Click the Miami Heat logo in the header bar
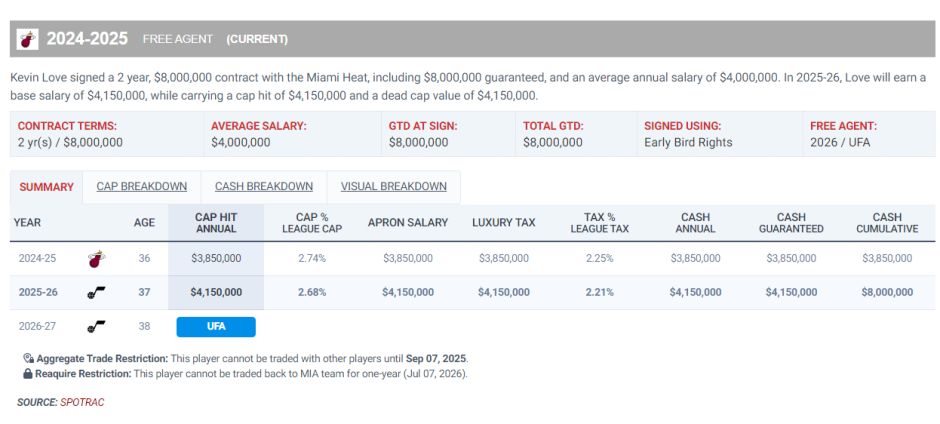Viewport: 940px width, 424px height. point(28,39)
